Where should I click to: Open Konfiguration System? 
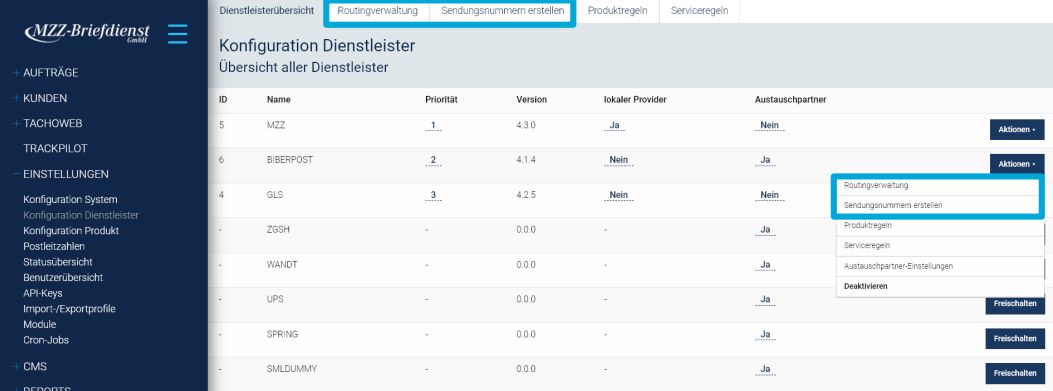click(x=70, y=200)
